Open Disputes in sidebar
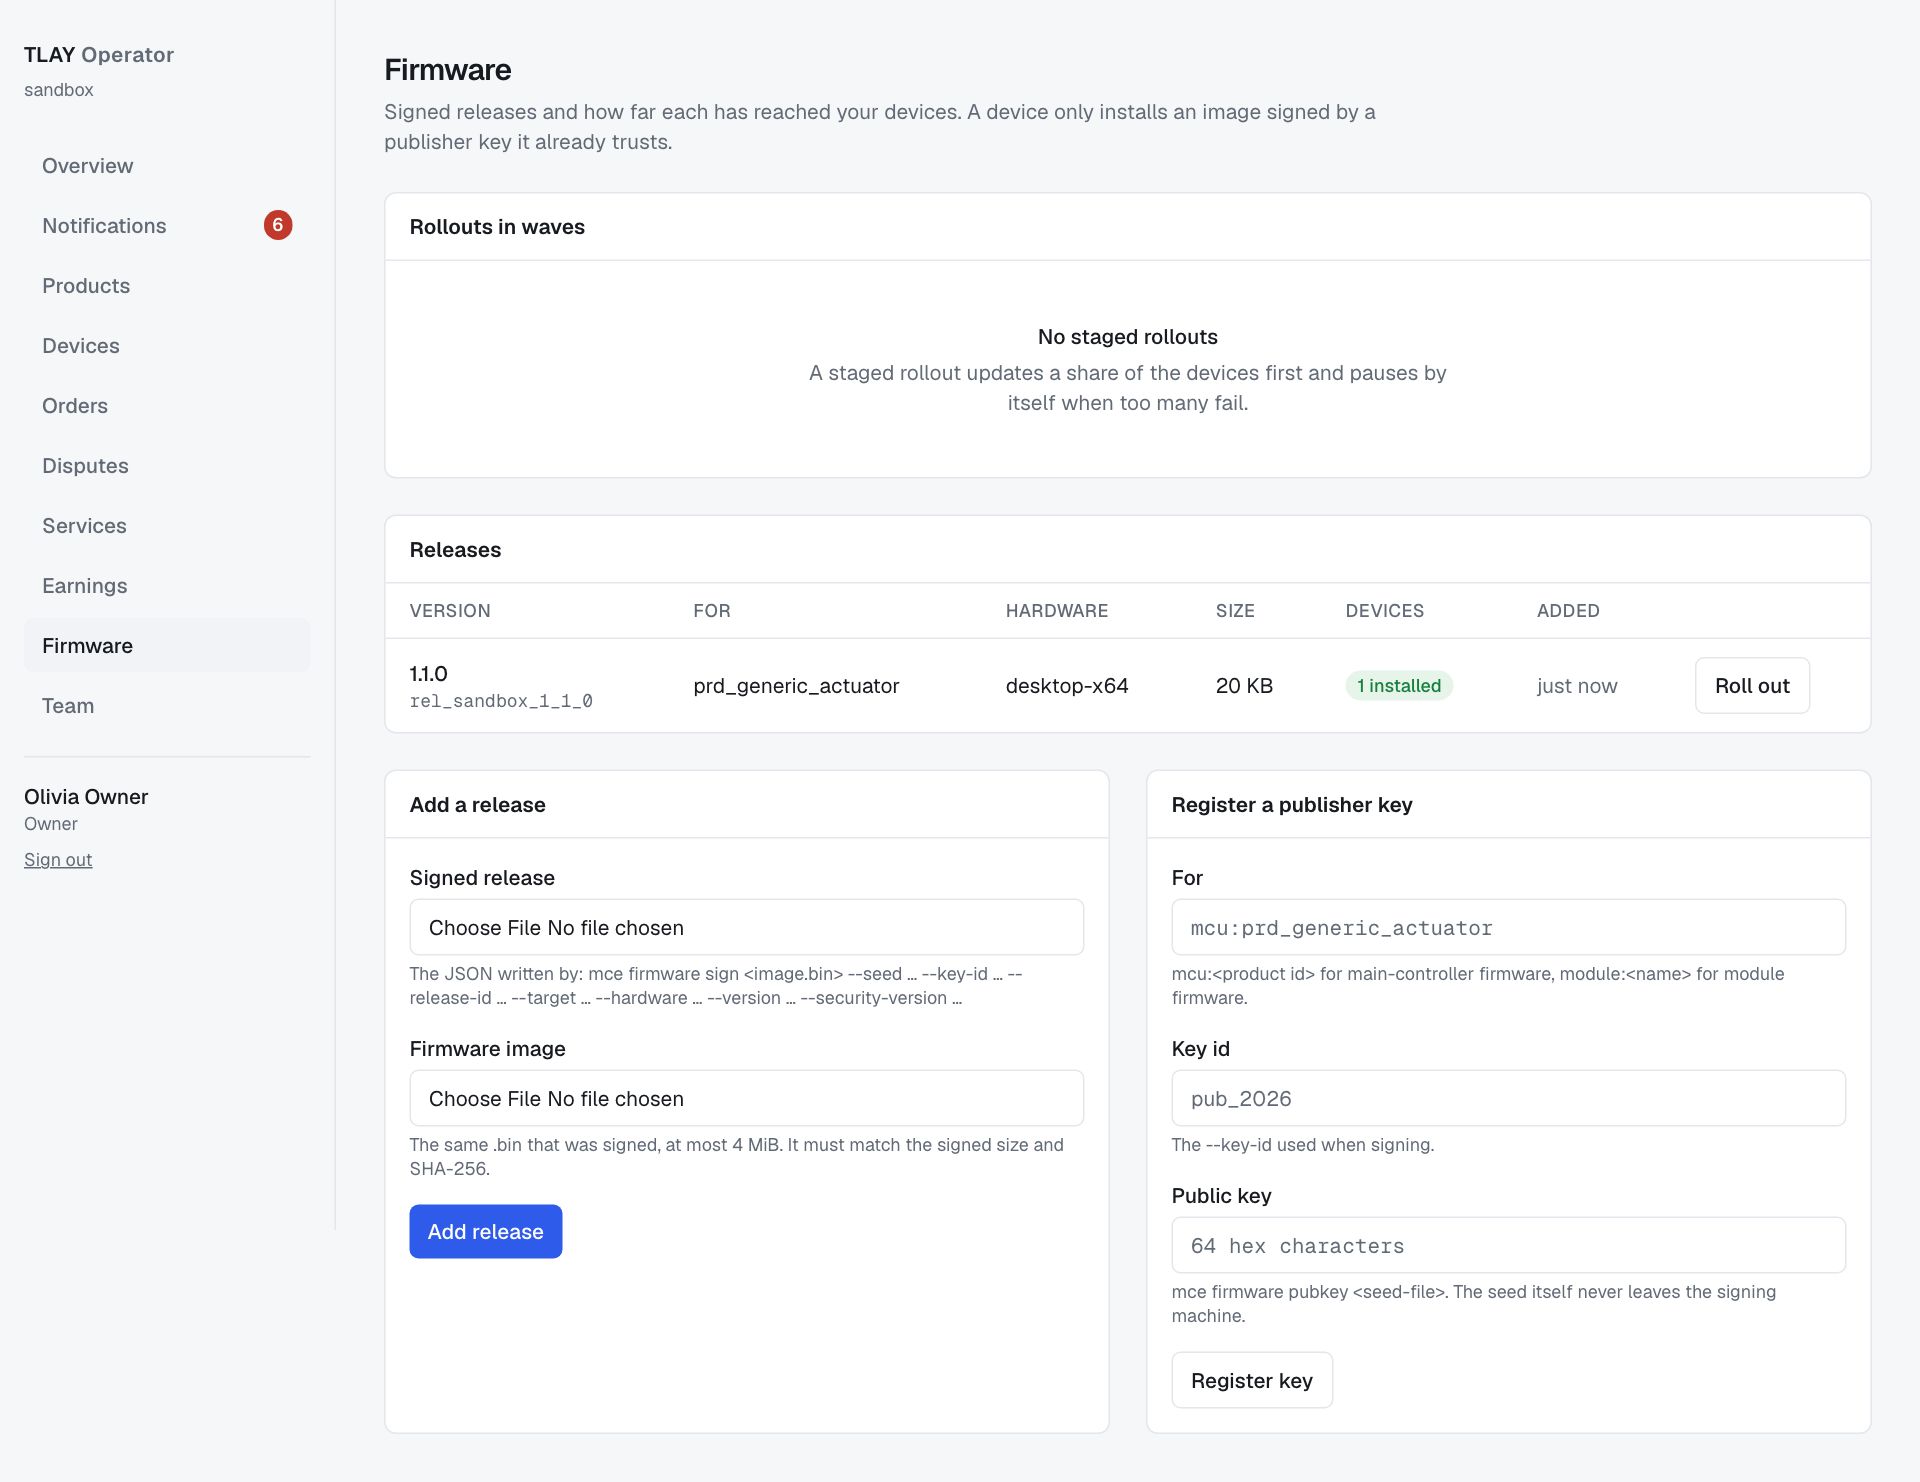 [166, 466]
